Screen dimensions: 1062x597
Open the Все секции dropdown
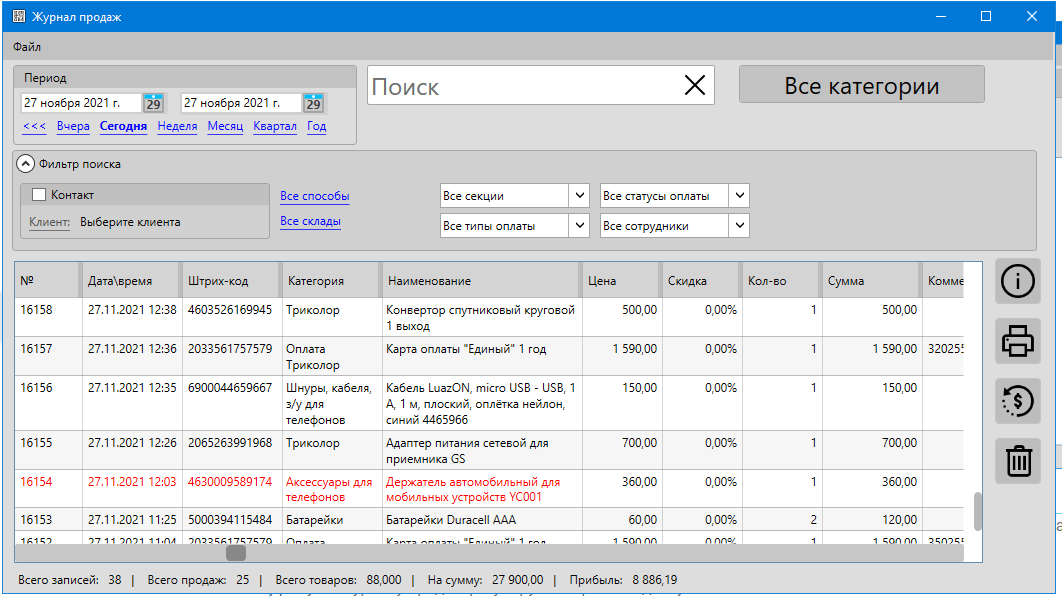pyautogui.click(x=578, y=196)
